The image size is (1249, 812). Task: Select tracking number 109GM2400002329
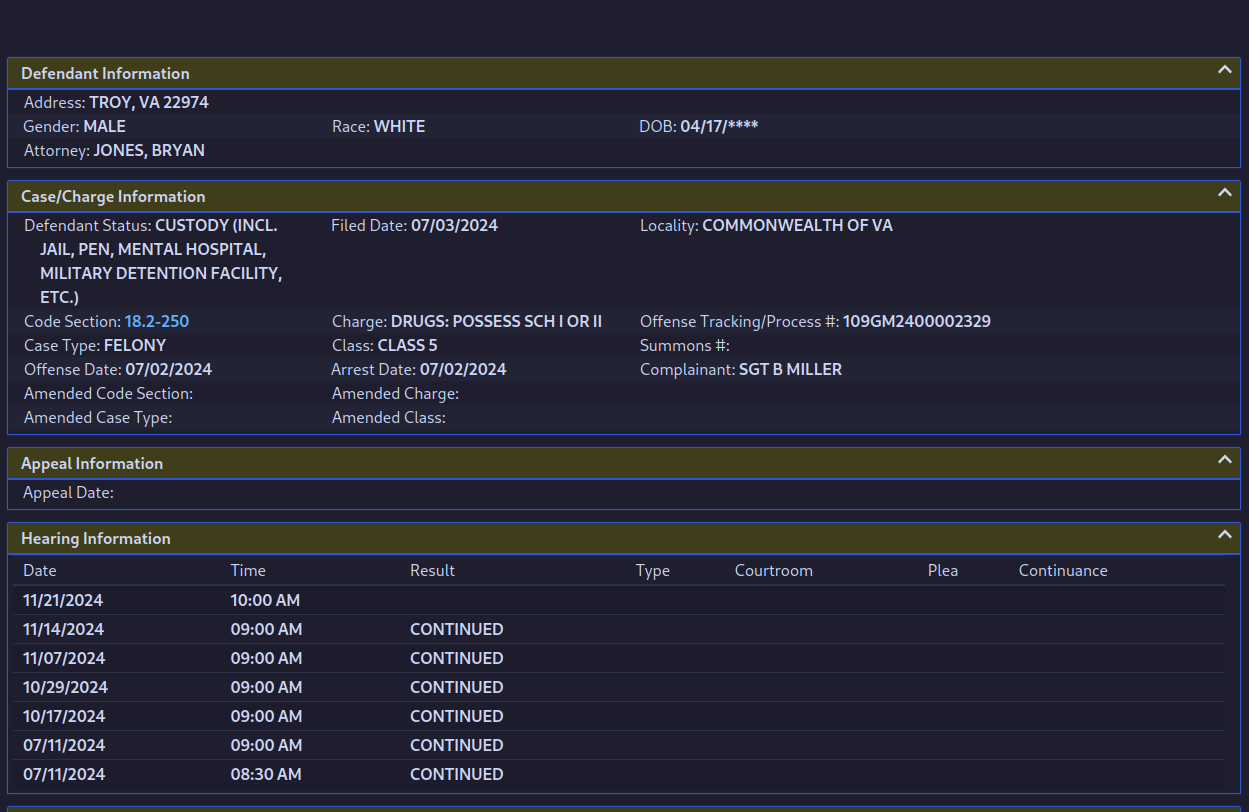point(917,321)
